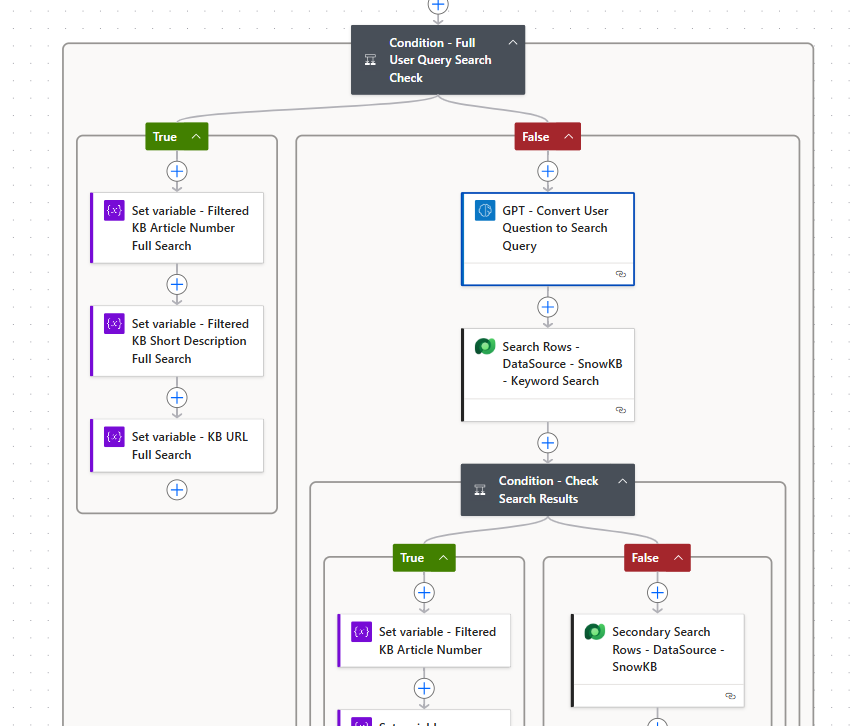Screen dimensions: 852x726
Task: Open Secondary Search Rows - DataSource - SnowKB action
Action: click(657, 660)
